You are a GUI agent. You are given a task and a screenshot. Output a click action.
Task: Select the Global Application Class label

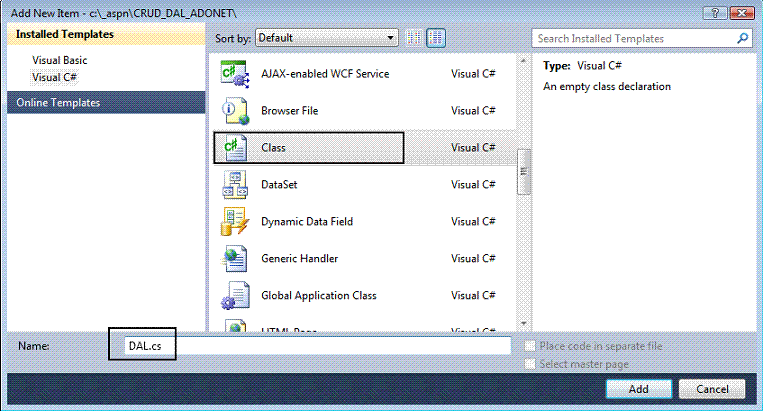point(319,296)
